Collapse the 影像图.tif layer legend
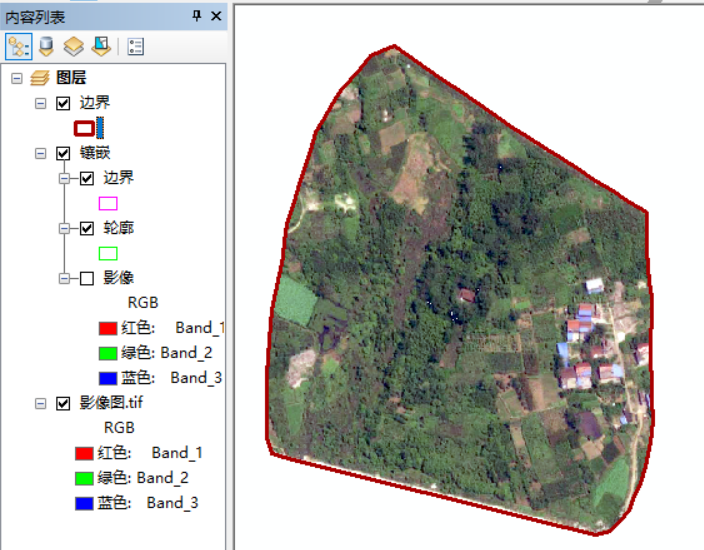This screenshot has width=704, height=550. [40, 403]
